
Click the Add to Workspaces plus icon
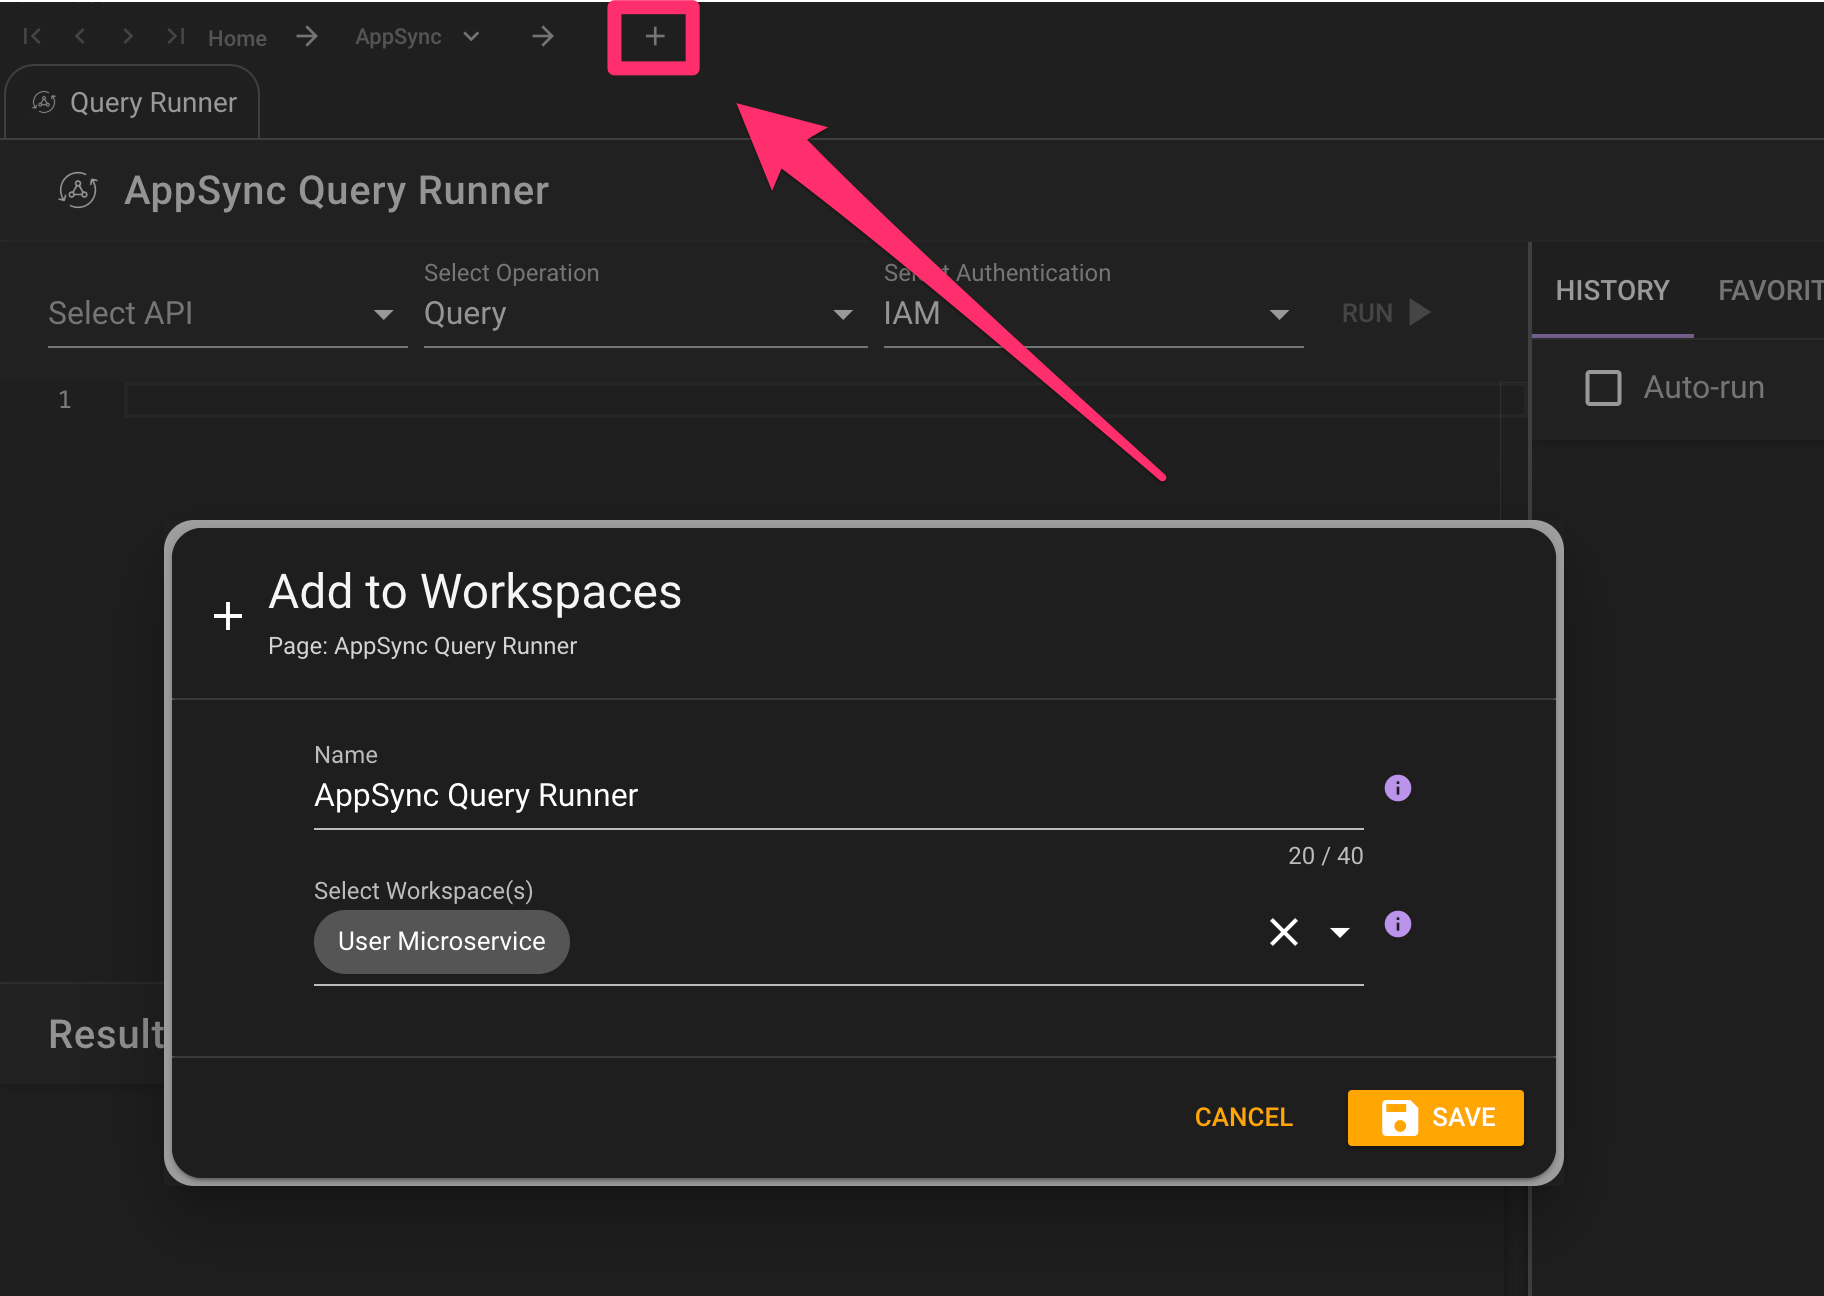[228, 615]
